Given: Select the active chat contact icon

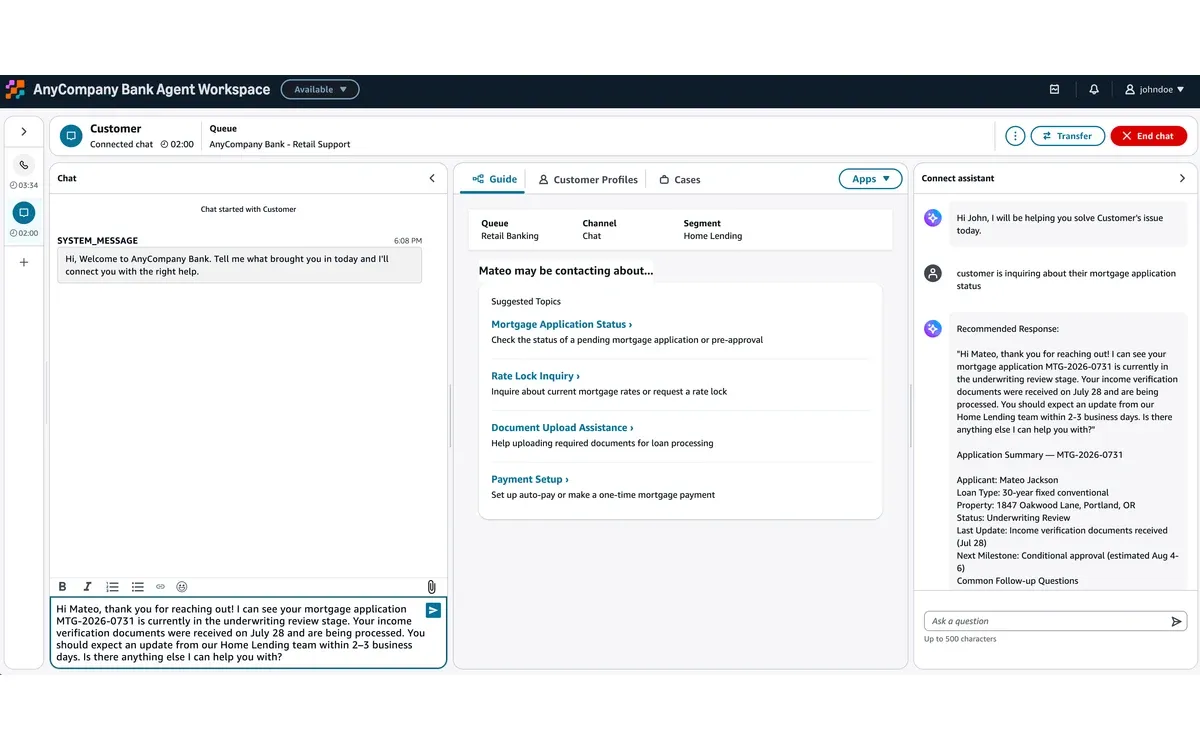Looking at the screenshot, I should point(24,213).
